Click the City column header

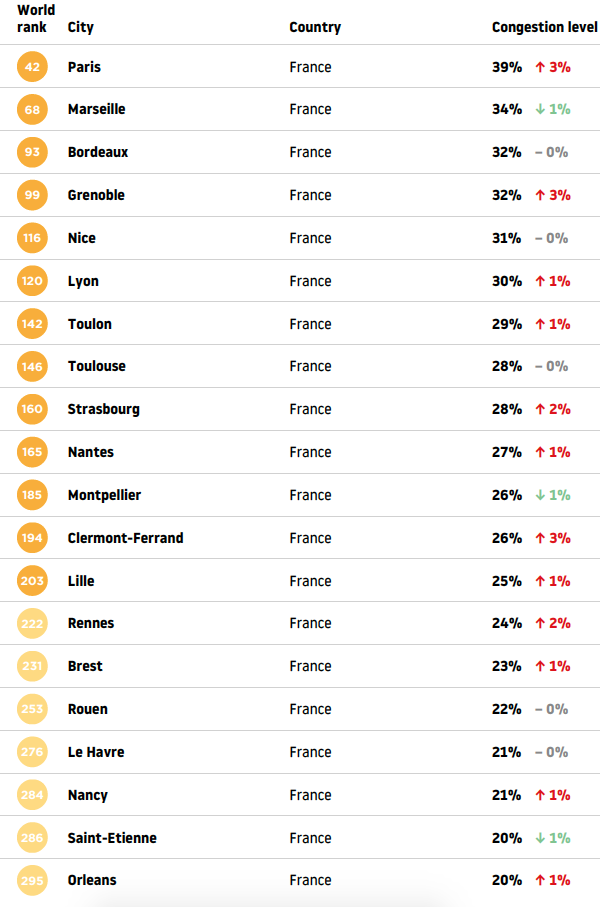pos(80,27)
